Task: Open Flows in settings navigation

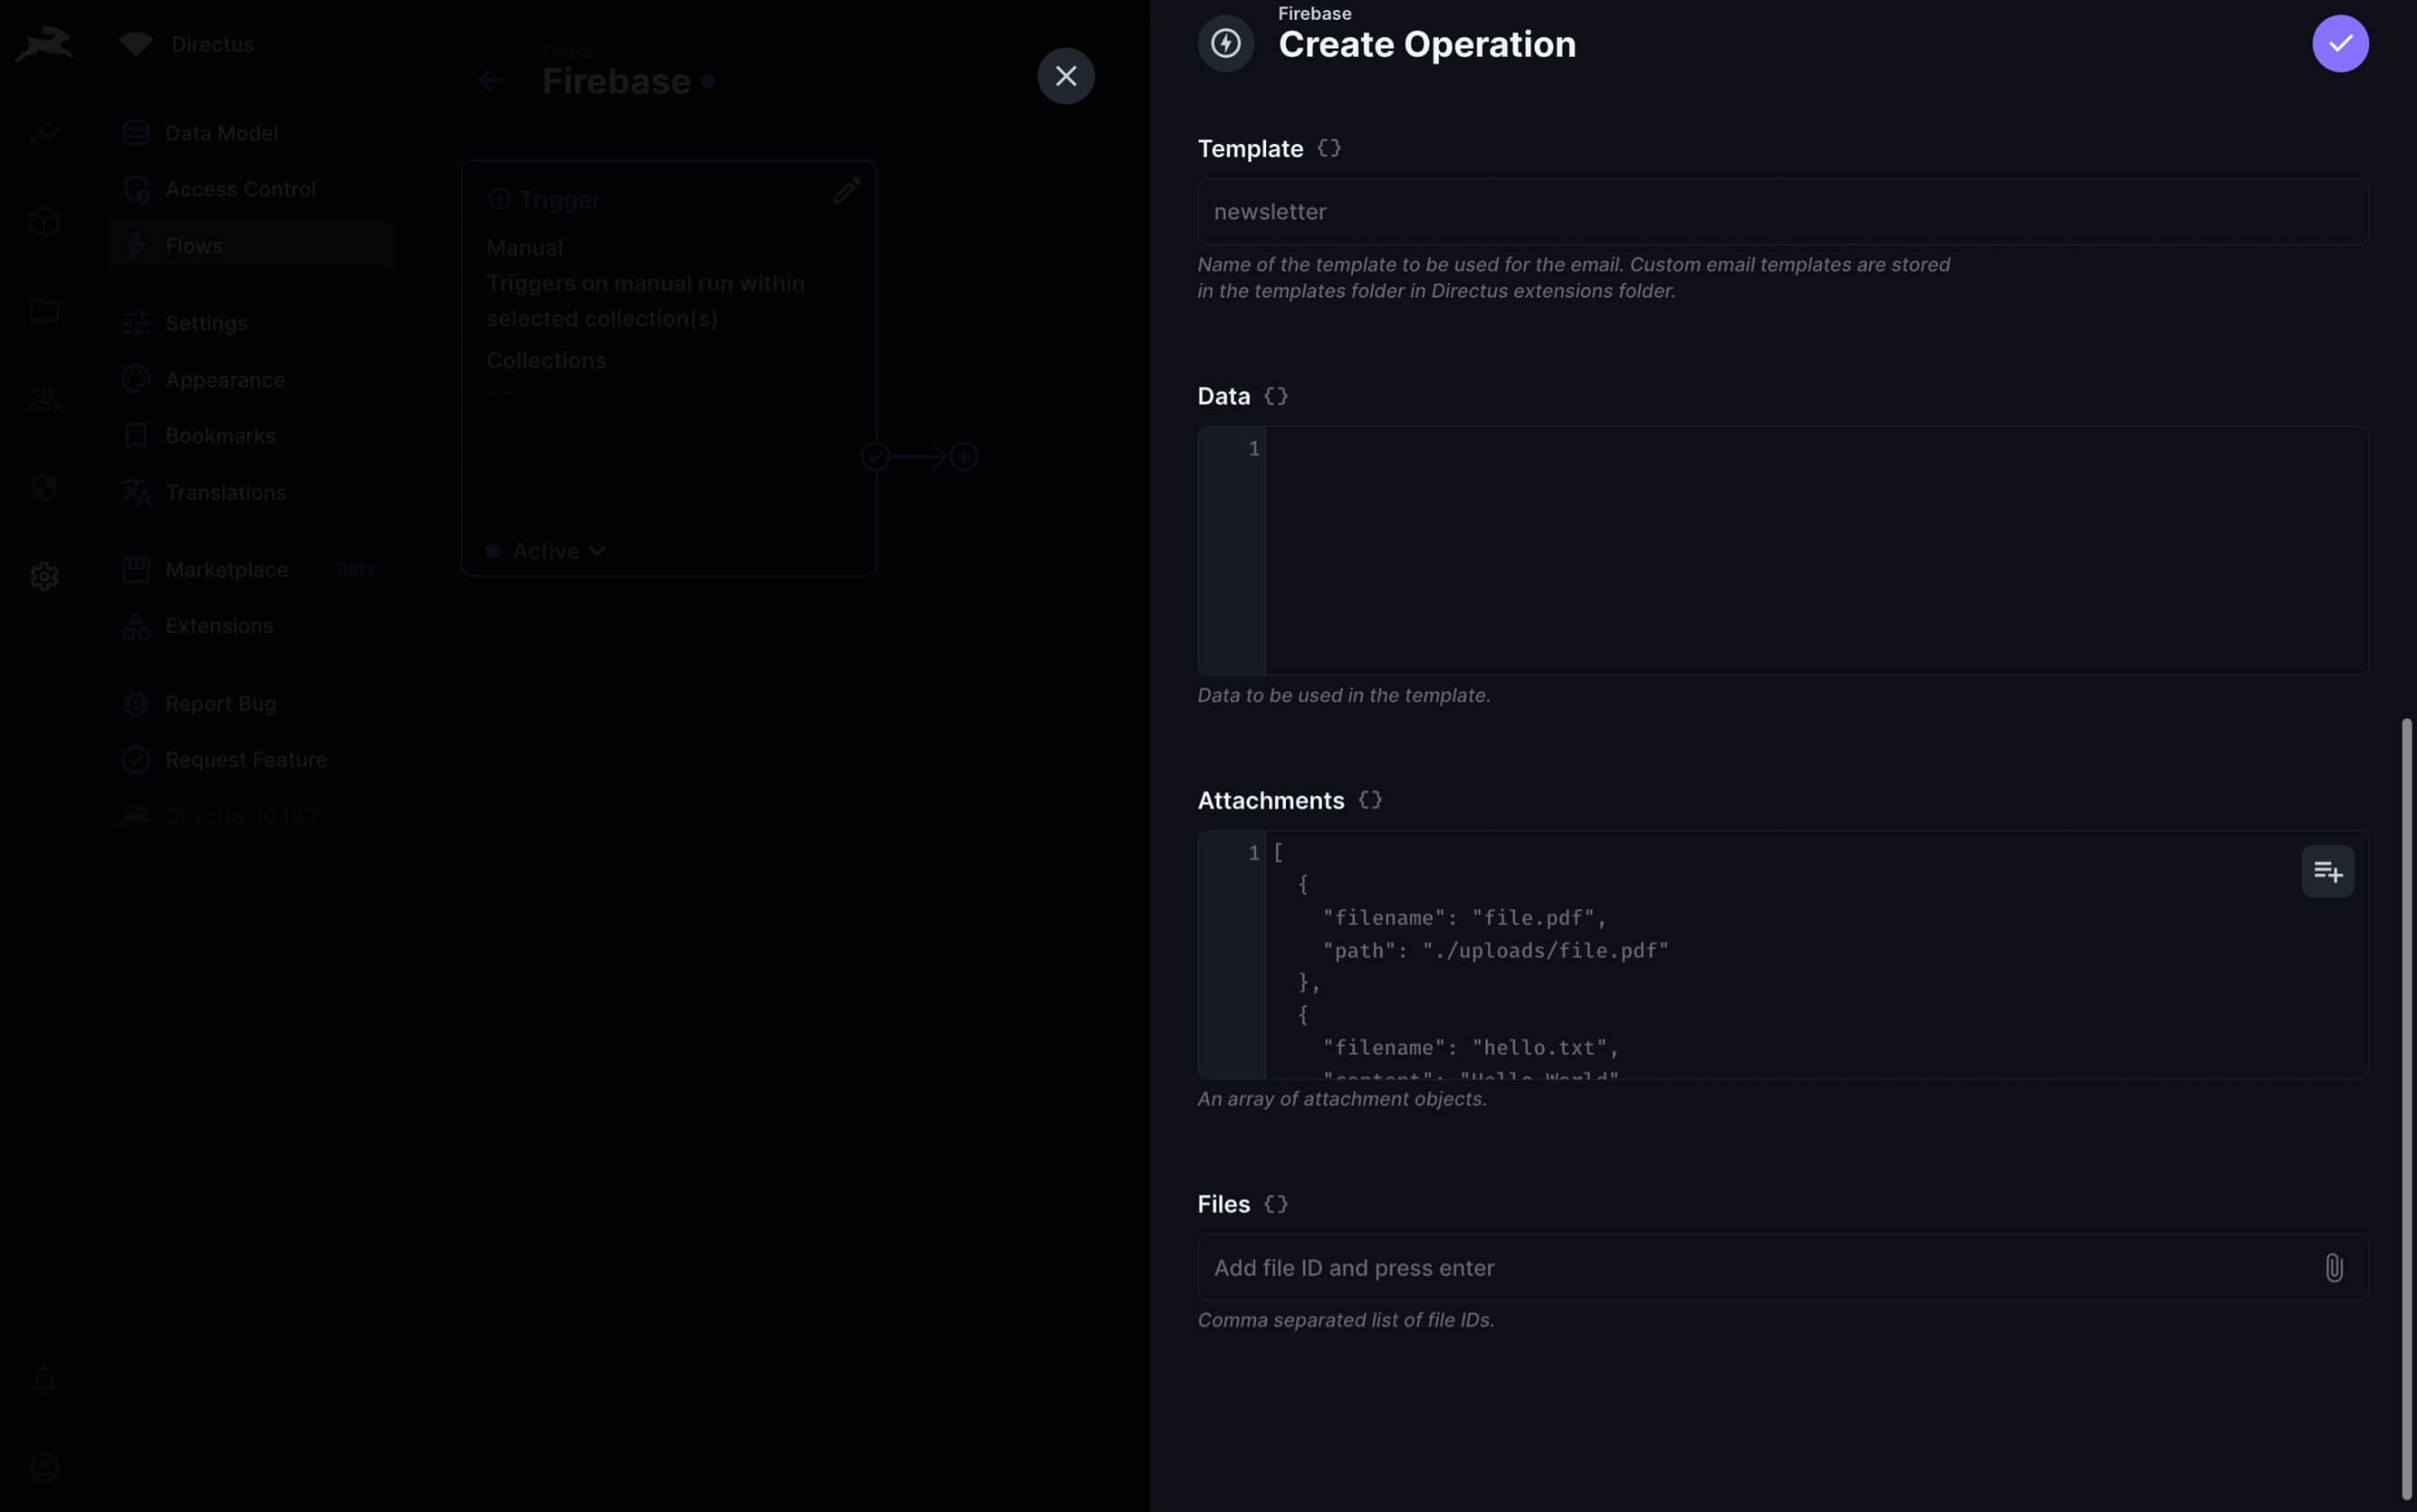Action: pos(194,246)
